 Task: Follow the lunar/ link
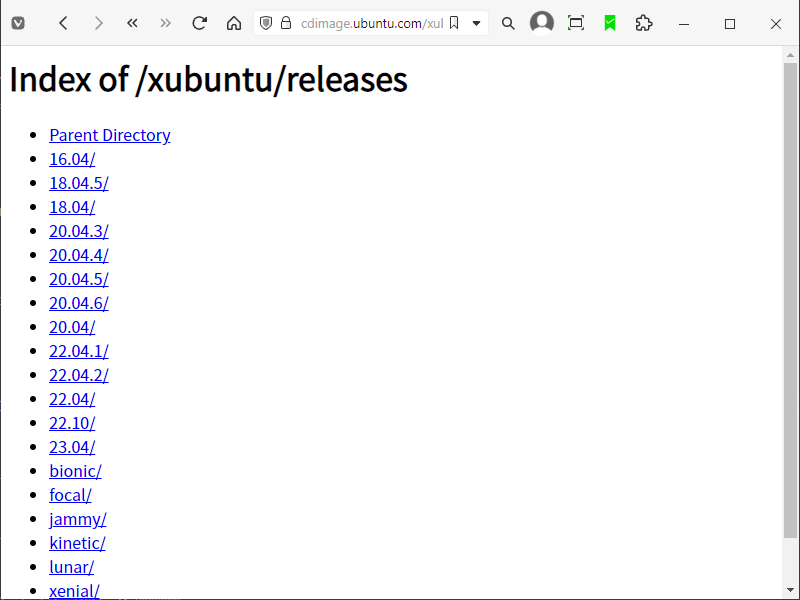(71, 567)
